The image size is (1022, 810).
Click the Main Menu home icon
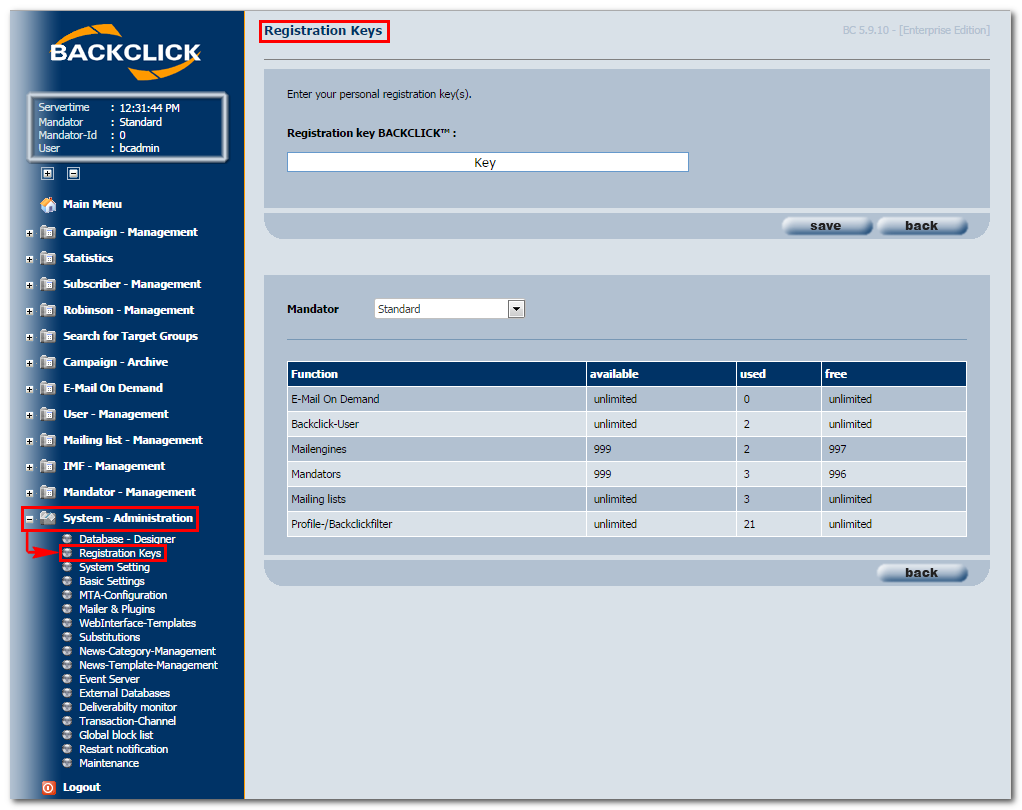click(x=48, y=205)
